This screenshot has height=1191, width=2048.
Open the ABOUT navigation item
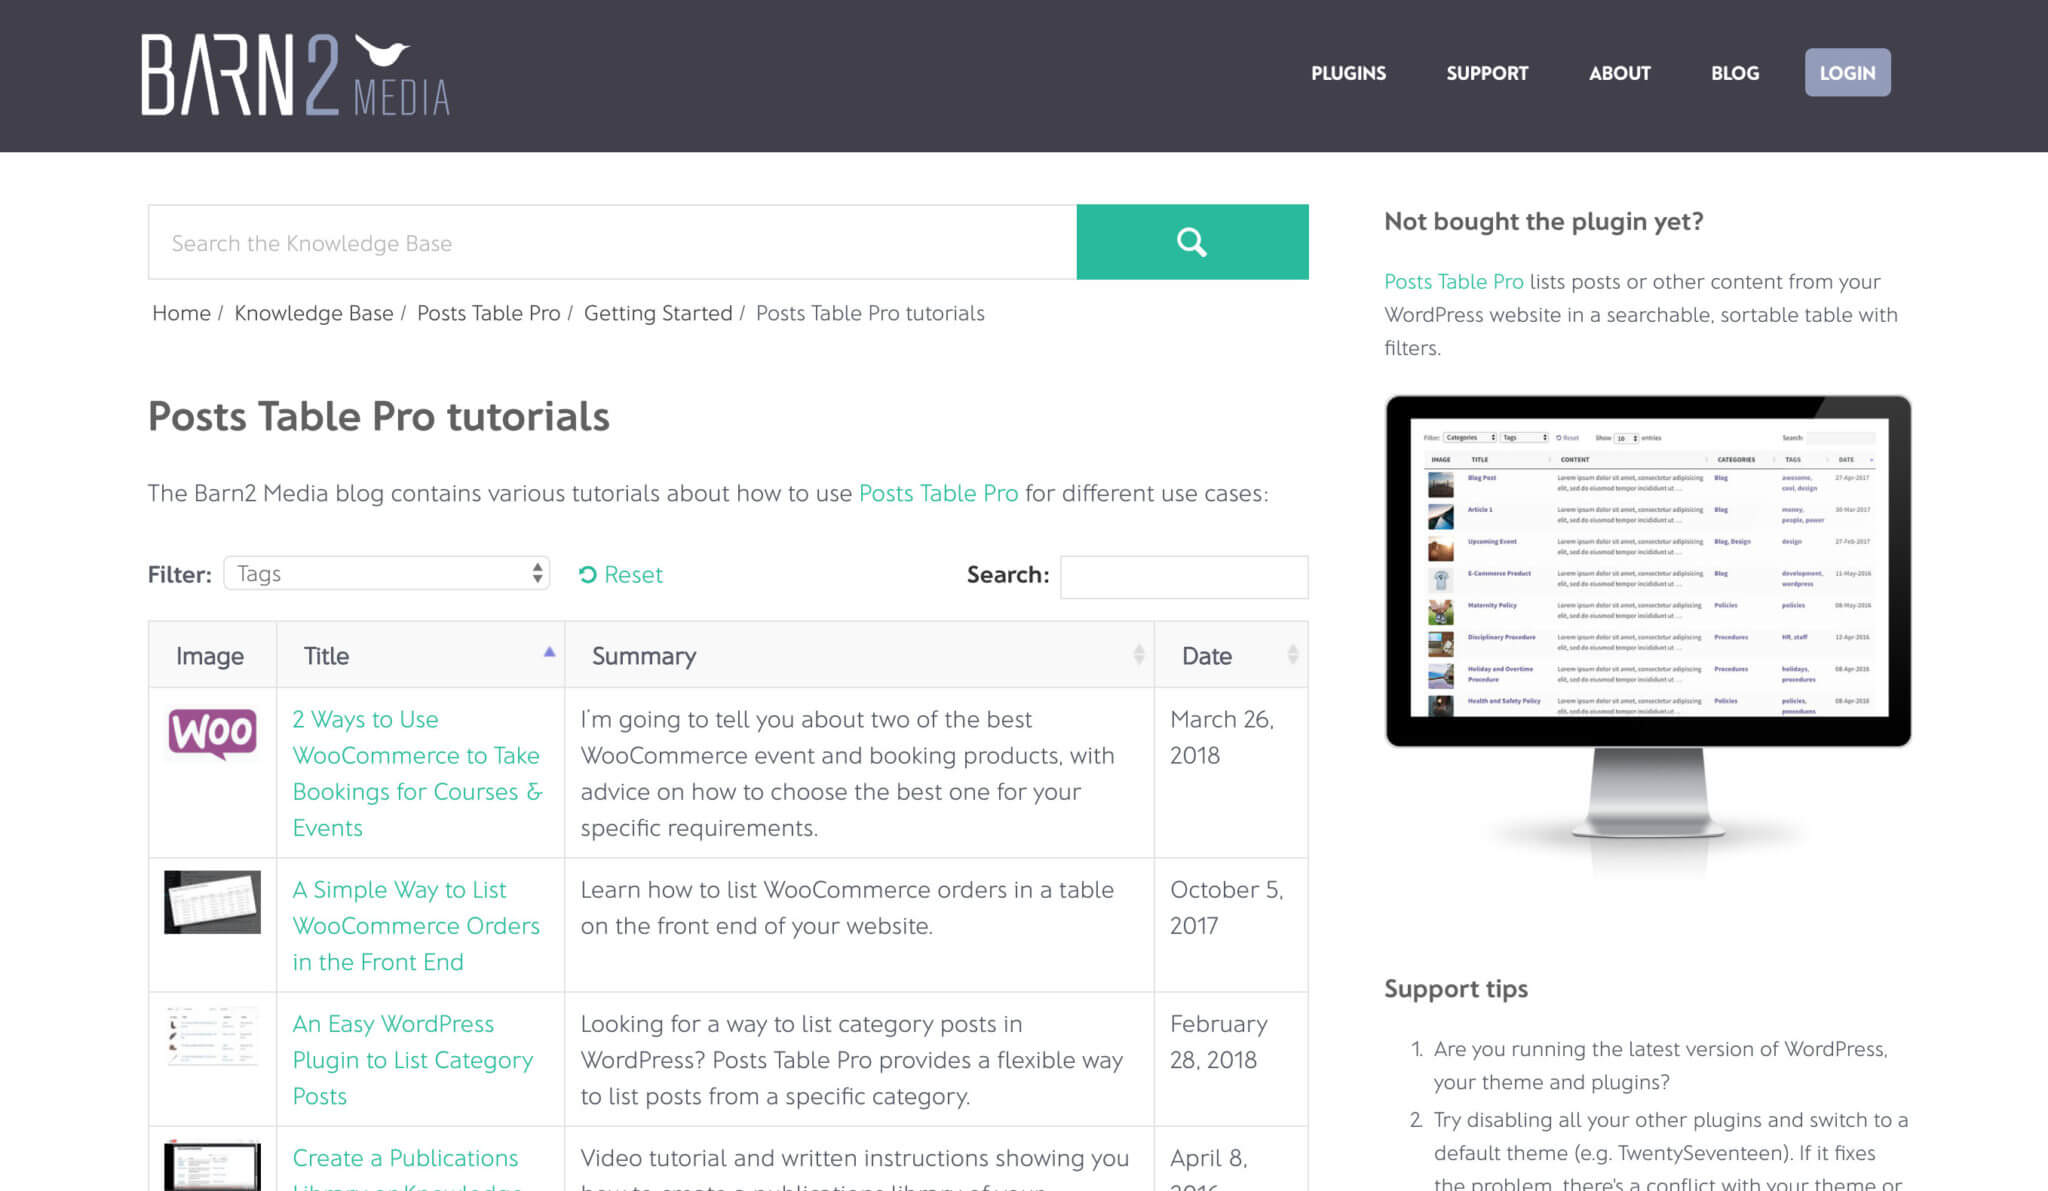[1619, 73]
